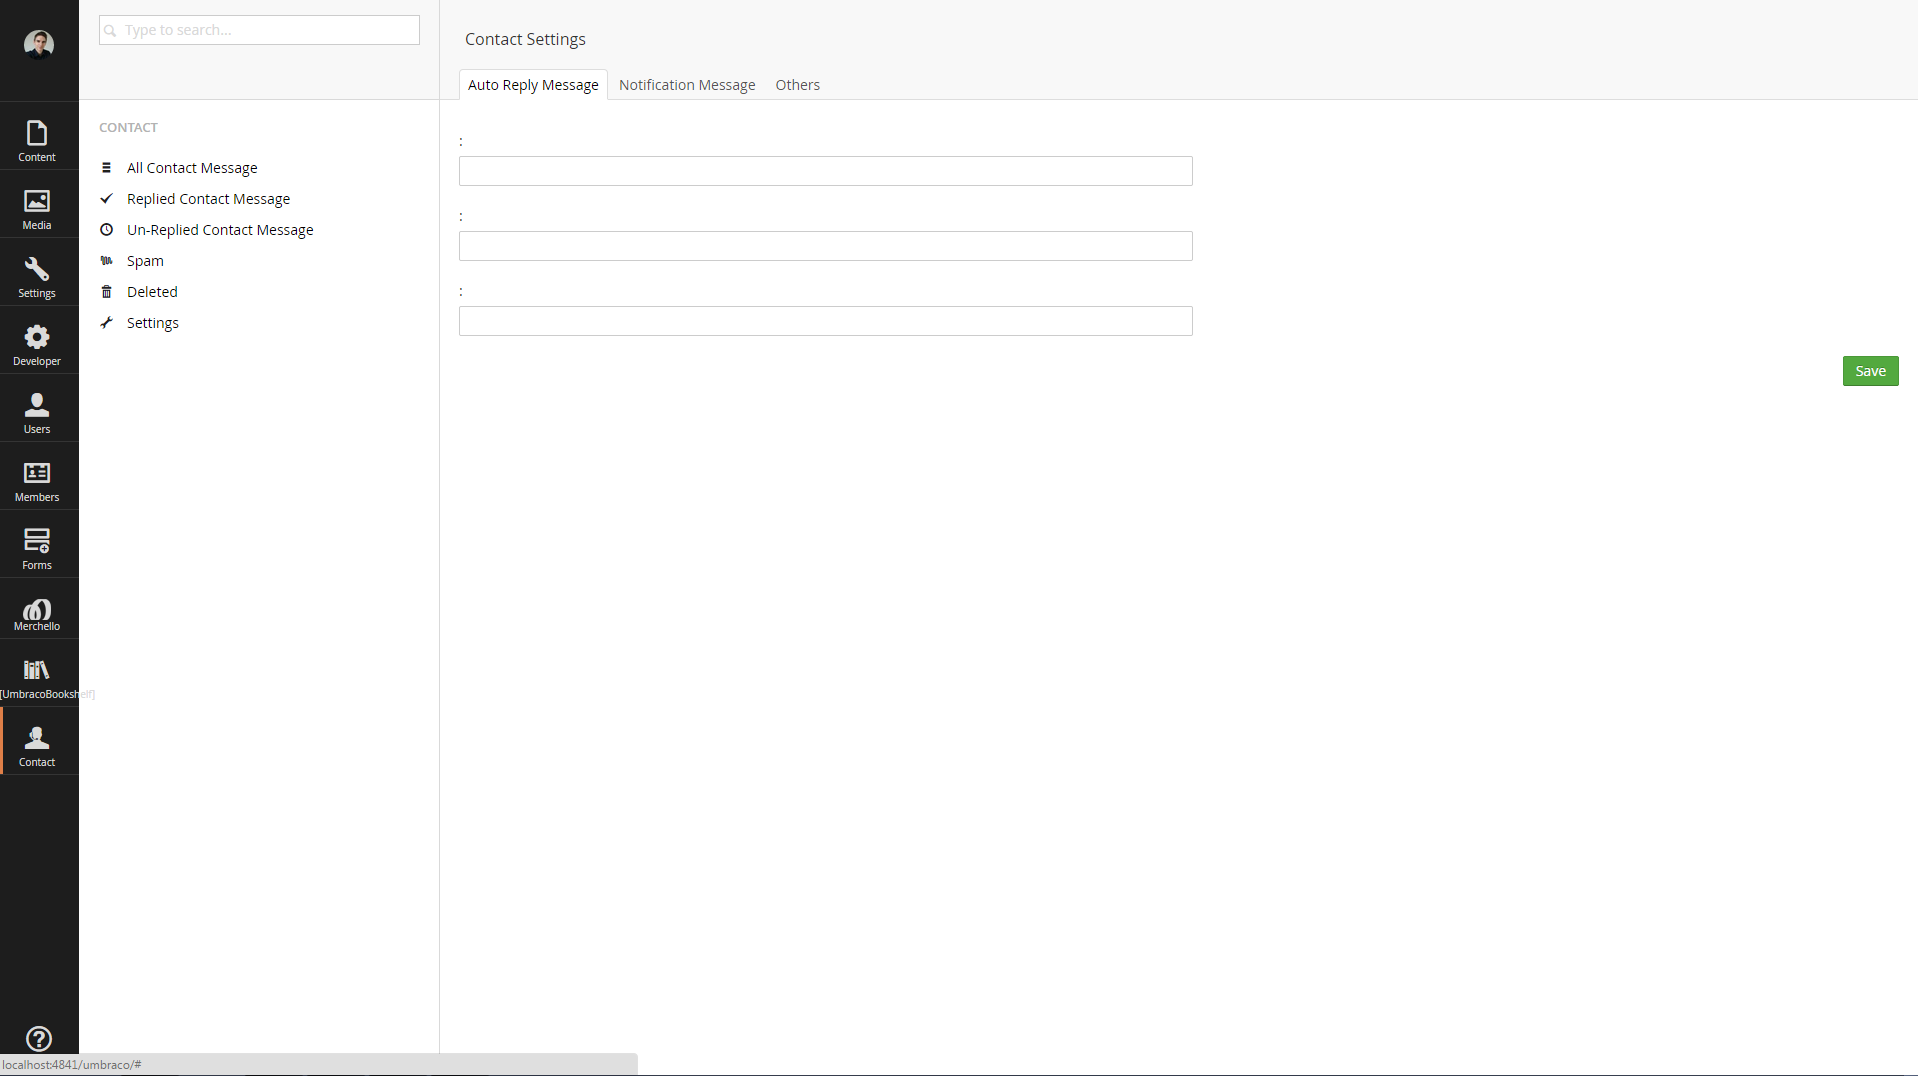Open the Media section
Viewport: 1918px width, 1076px height.
(37, 209)
